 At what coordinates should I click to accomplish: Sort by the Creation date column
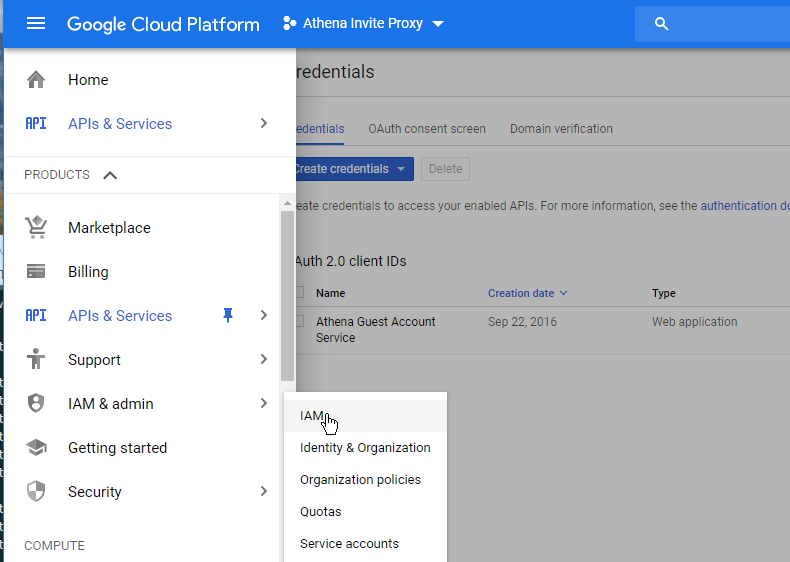[521, 293]
